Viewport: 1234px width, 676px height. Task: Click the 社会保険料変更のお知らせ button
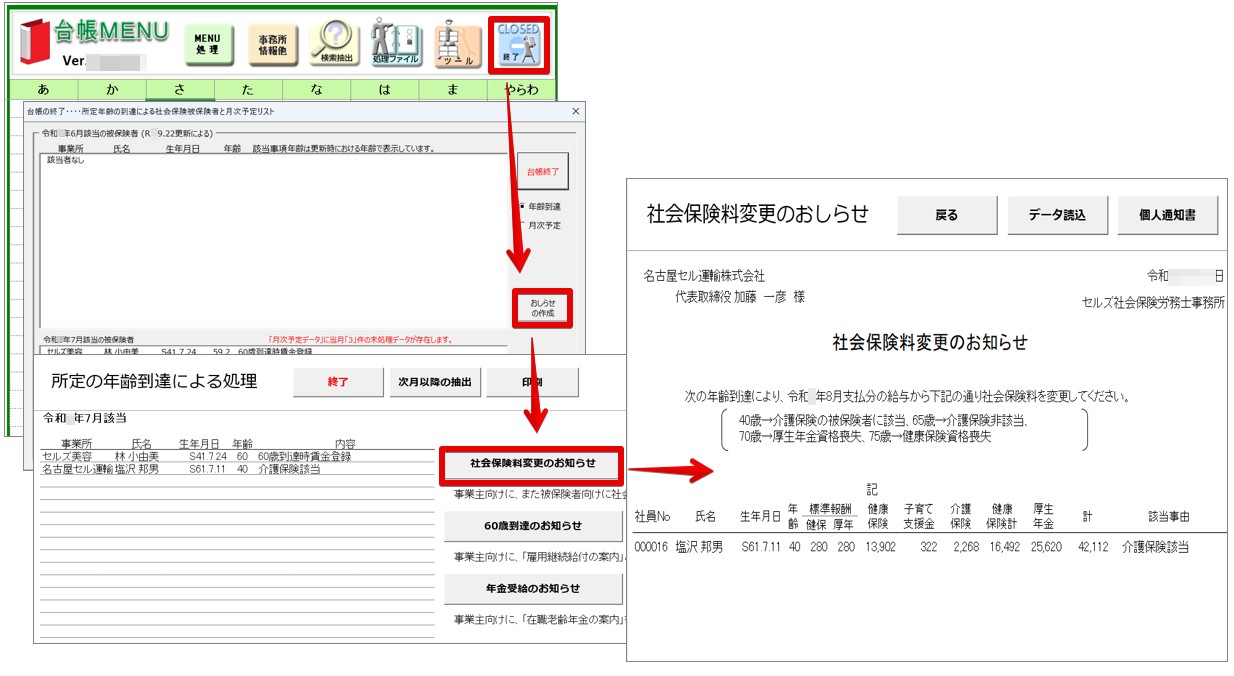point(533,464)
